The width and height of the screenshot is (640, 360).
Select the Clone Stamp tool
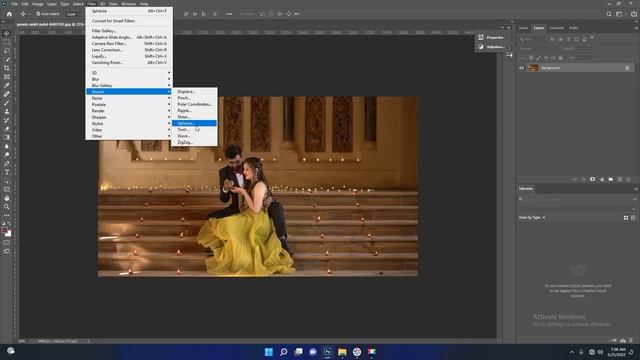[x=7, y=111]
